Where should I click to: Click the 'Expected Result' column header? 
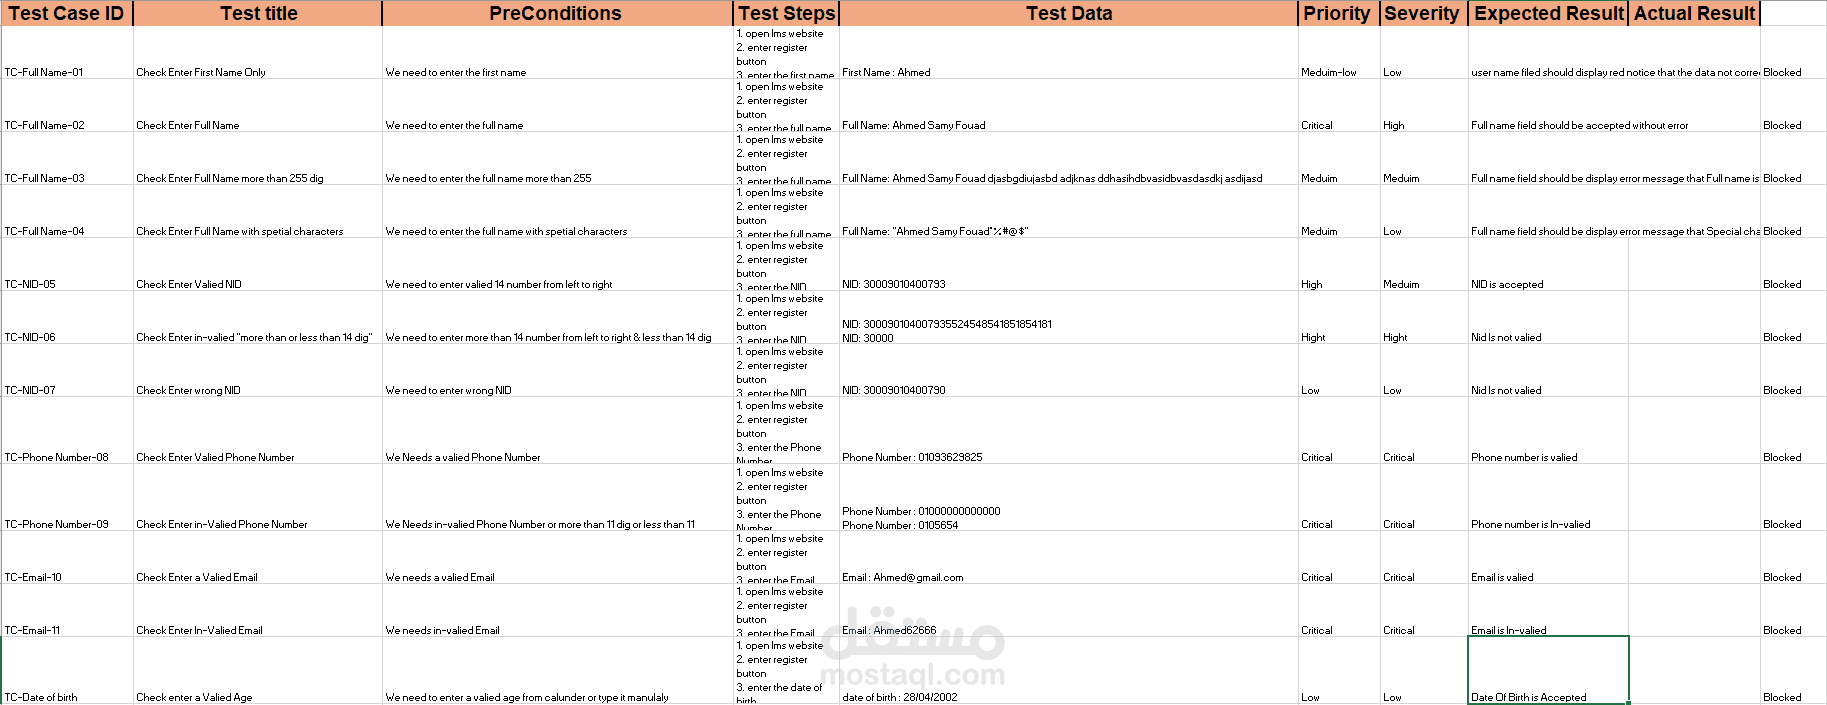(1548, 13)
